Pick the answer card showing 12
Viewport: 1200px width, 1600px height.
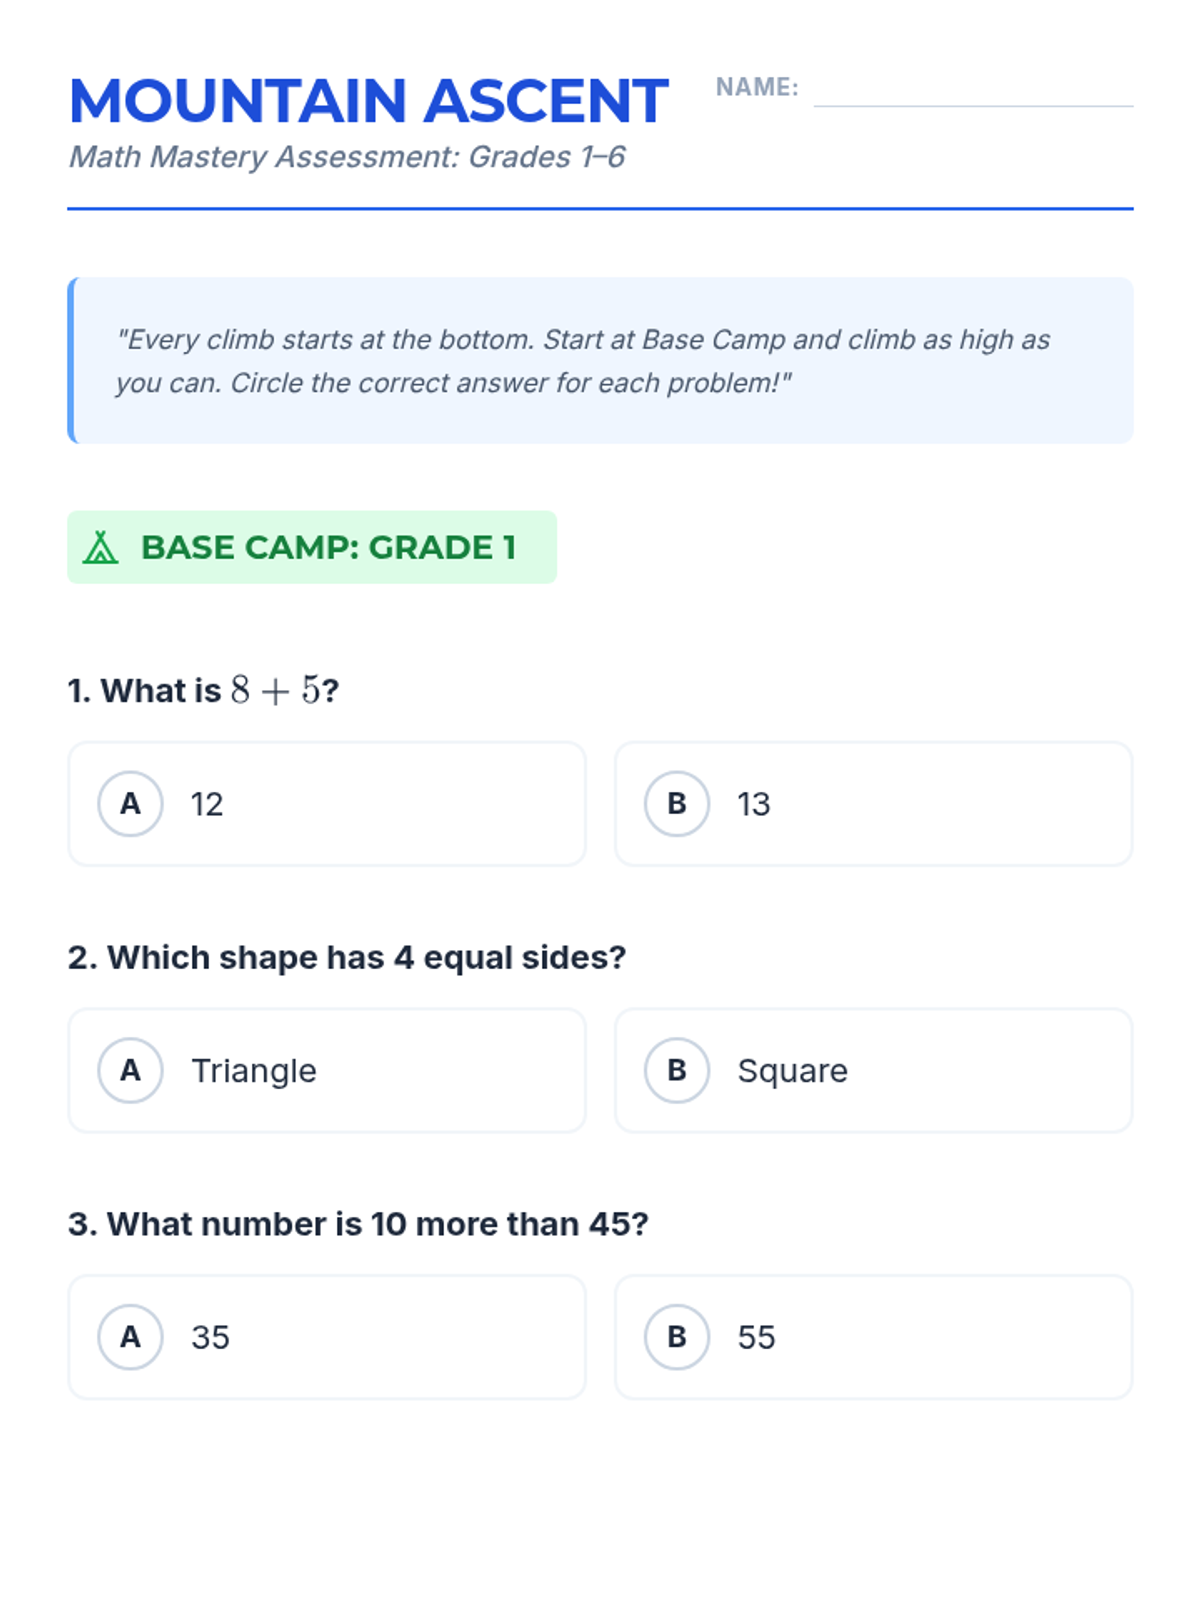coord(327,804)
